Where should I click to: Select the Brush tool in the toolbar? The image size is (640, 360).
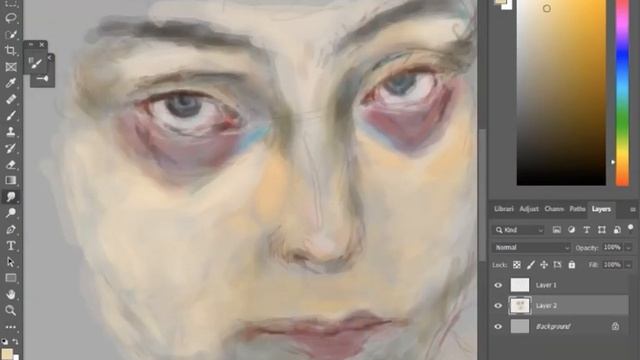click(x=11, y=116)
